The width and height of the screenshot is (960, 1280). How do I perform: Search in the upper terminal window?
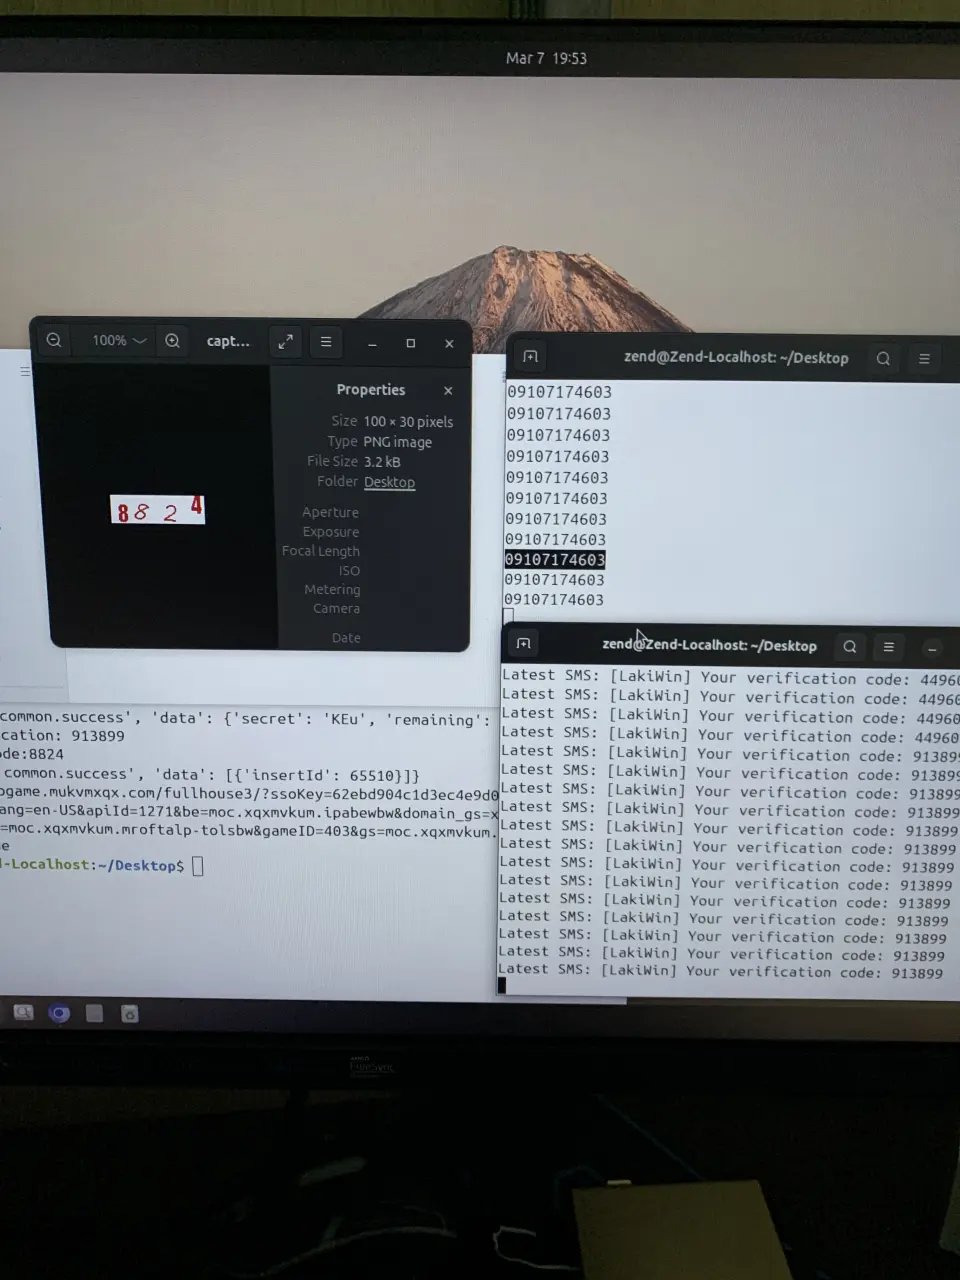tap(883, 358)
